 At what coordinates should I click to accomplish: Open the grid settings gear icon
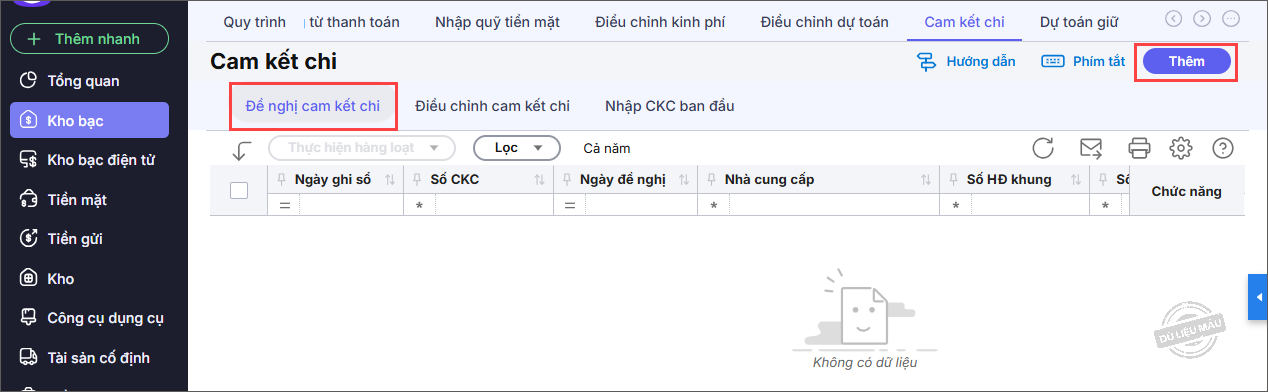click(x=1181, y=148)
